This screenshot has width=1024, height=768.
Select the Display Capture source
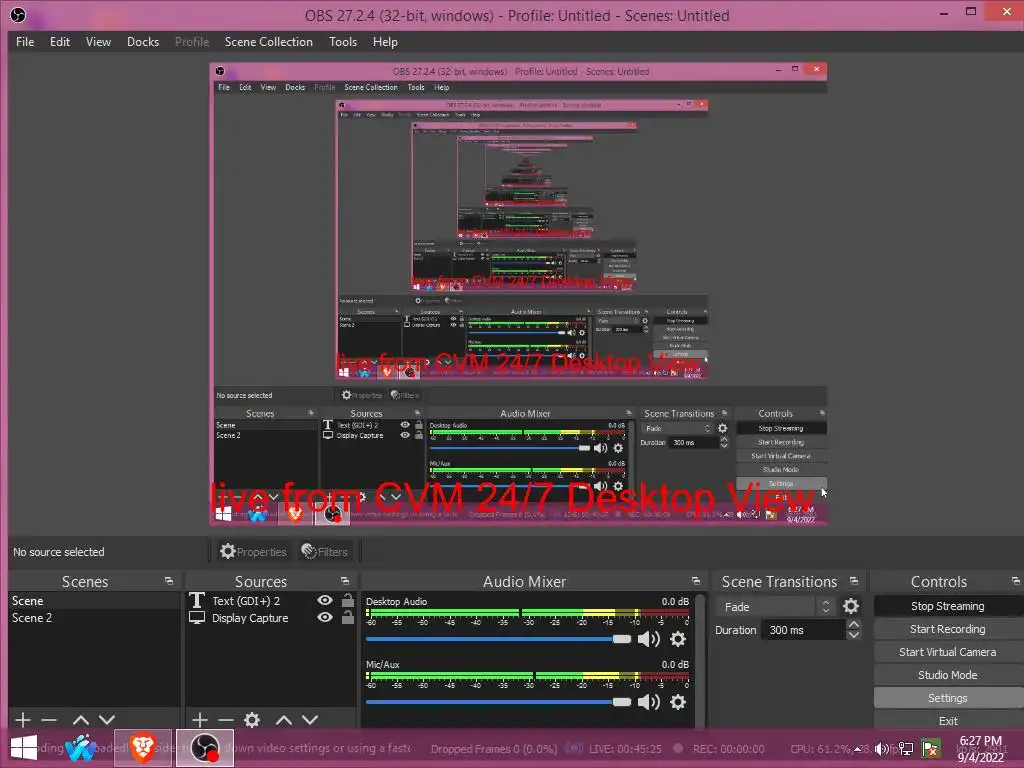[250, 618]
